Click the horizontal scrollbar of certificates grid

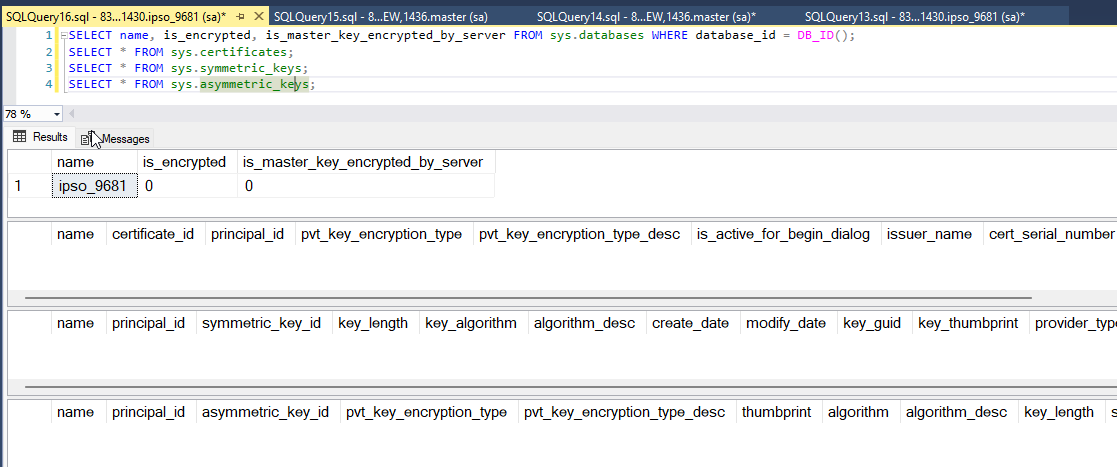point(527,298)
